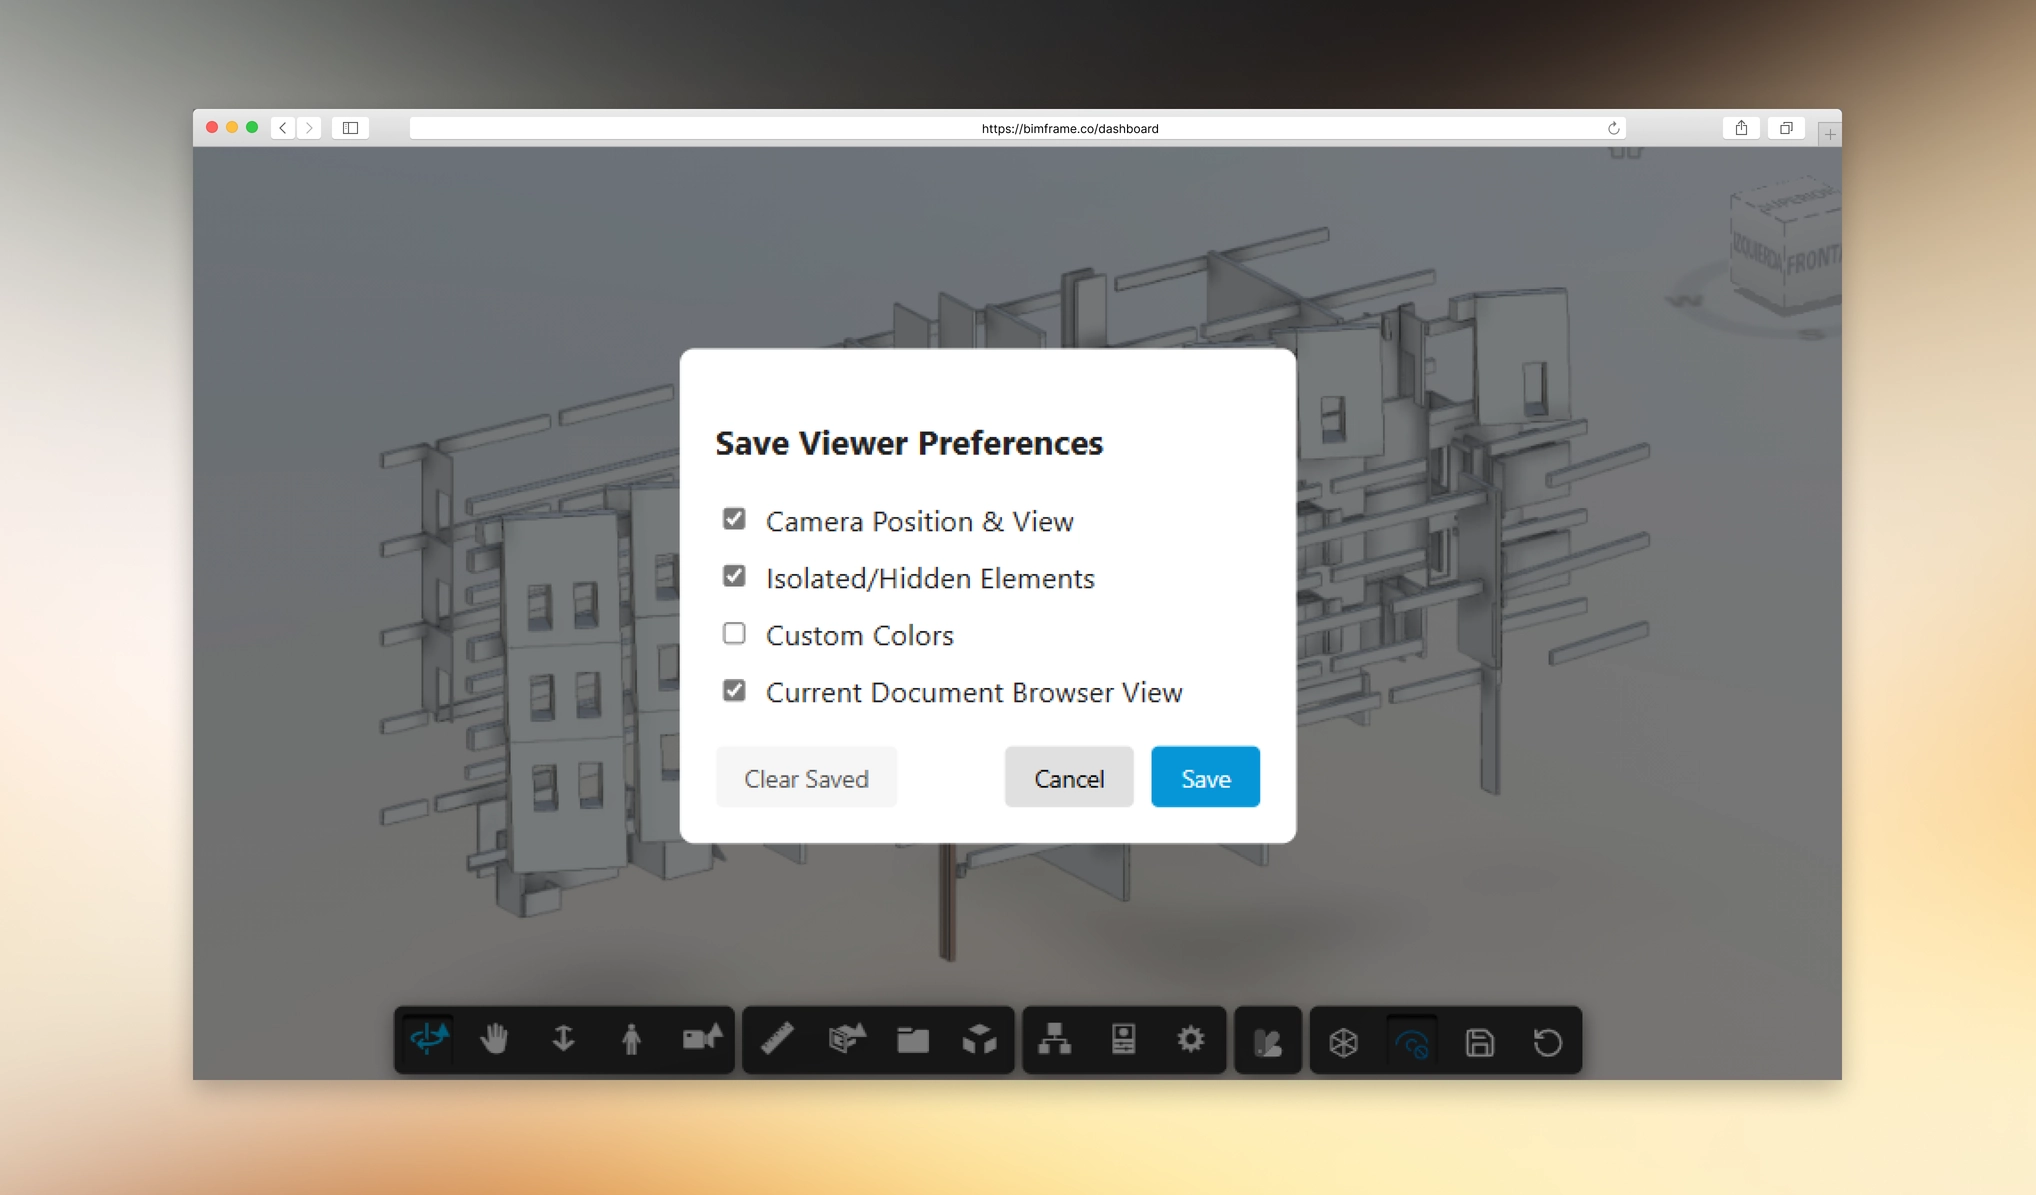2036x1195 pixels.
Task: Open viewer settings gear
Action: (x=1190, y=1040)
